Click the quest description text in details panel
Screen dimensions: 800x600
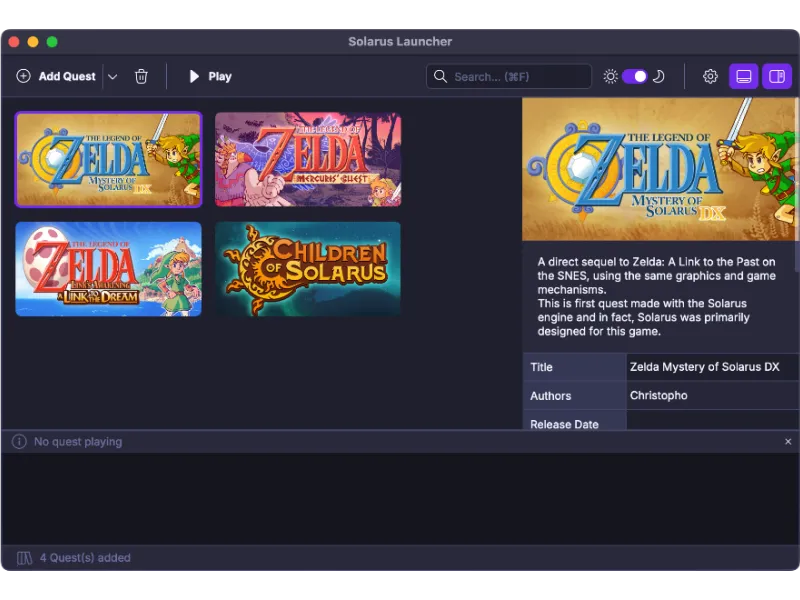[x=656, y=296]
